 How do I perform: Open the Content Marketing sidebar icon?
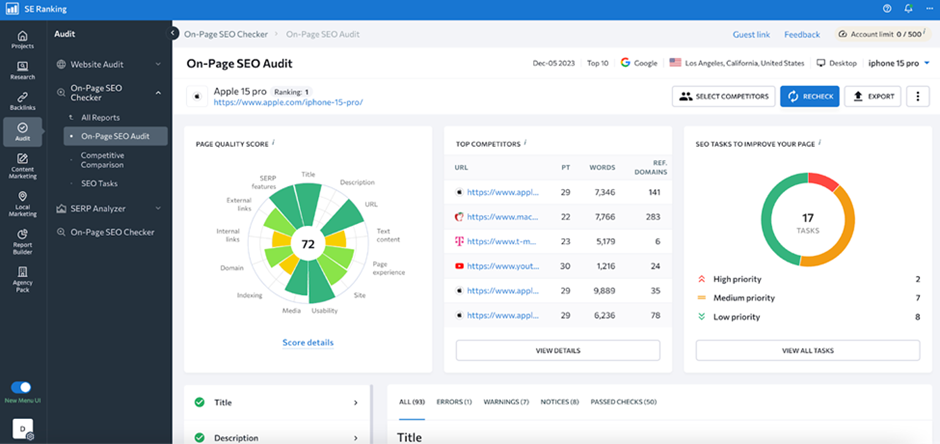point(22,166)
